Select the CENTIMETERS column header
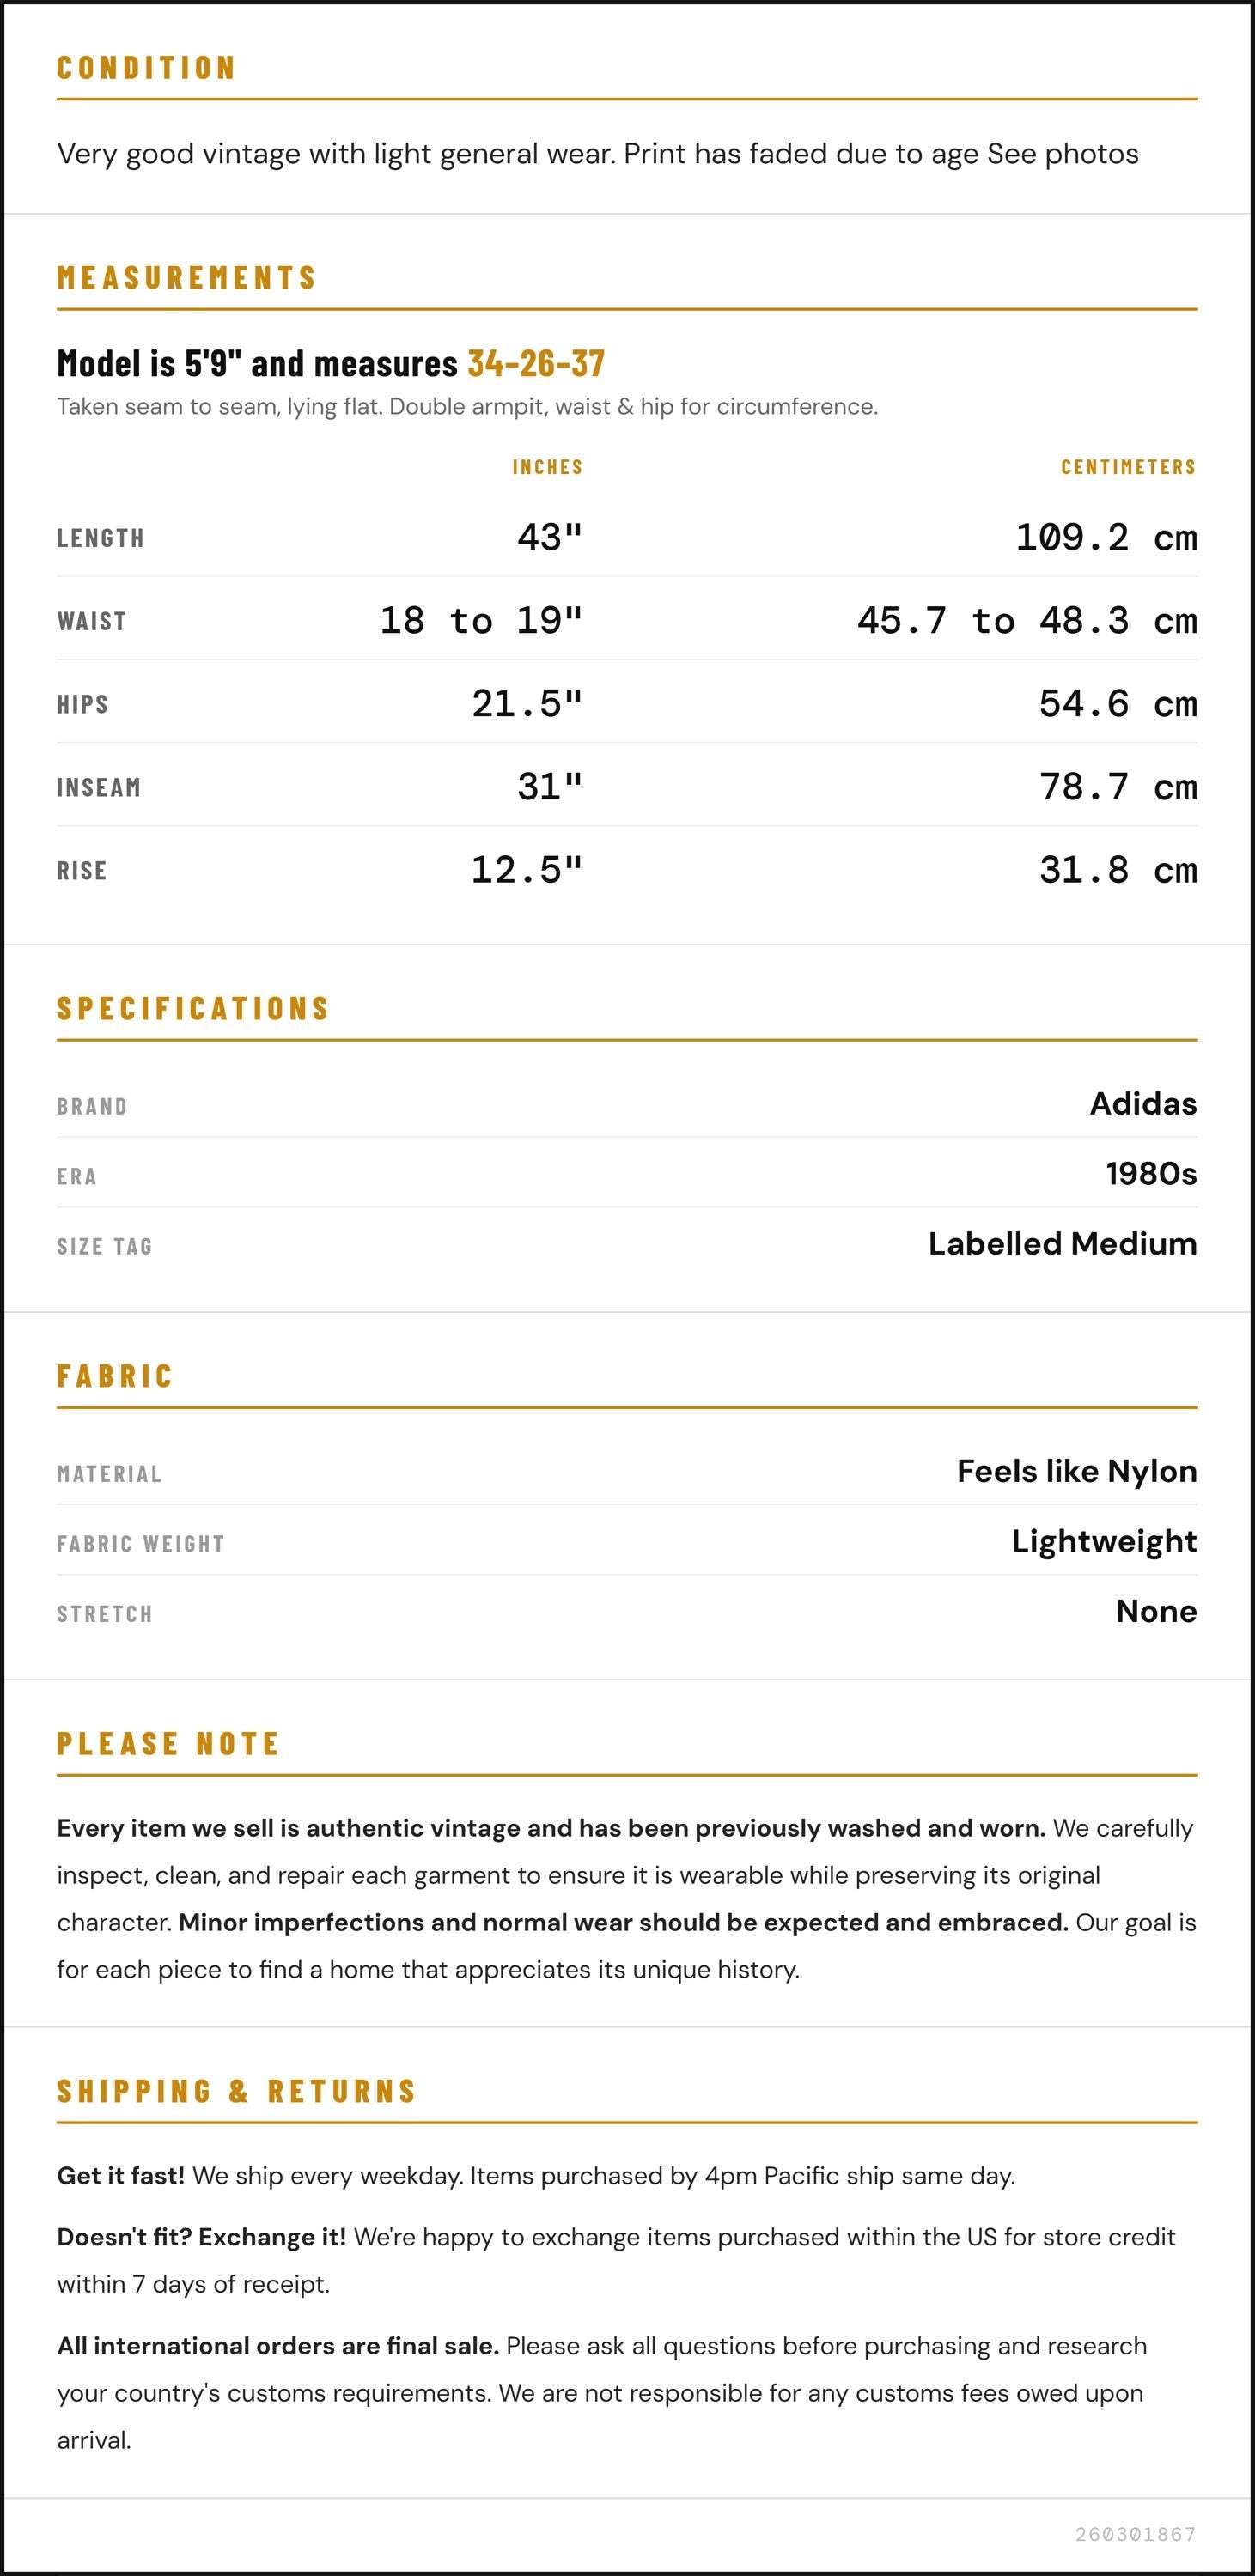The width and height of the screenshot is (1255, 2576). pyautogui.click(x=1128, y=467)
